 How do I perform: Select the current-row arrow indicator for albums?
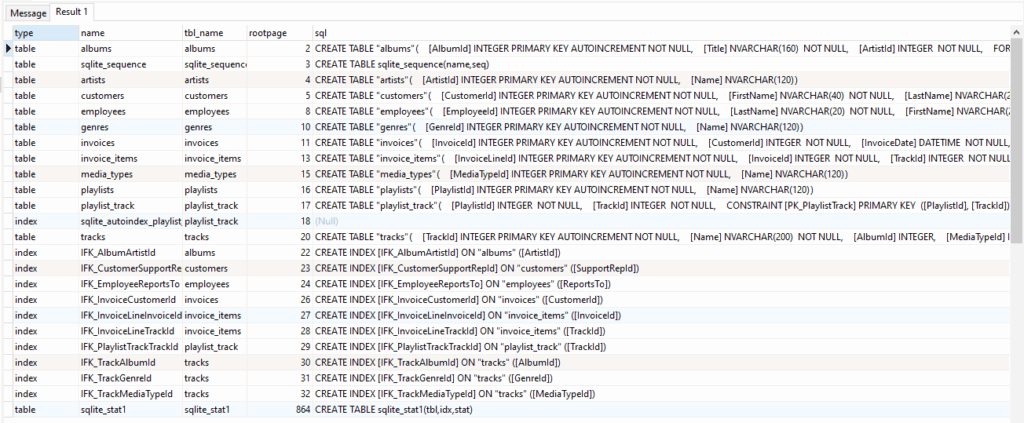tap(8, 48)
